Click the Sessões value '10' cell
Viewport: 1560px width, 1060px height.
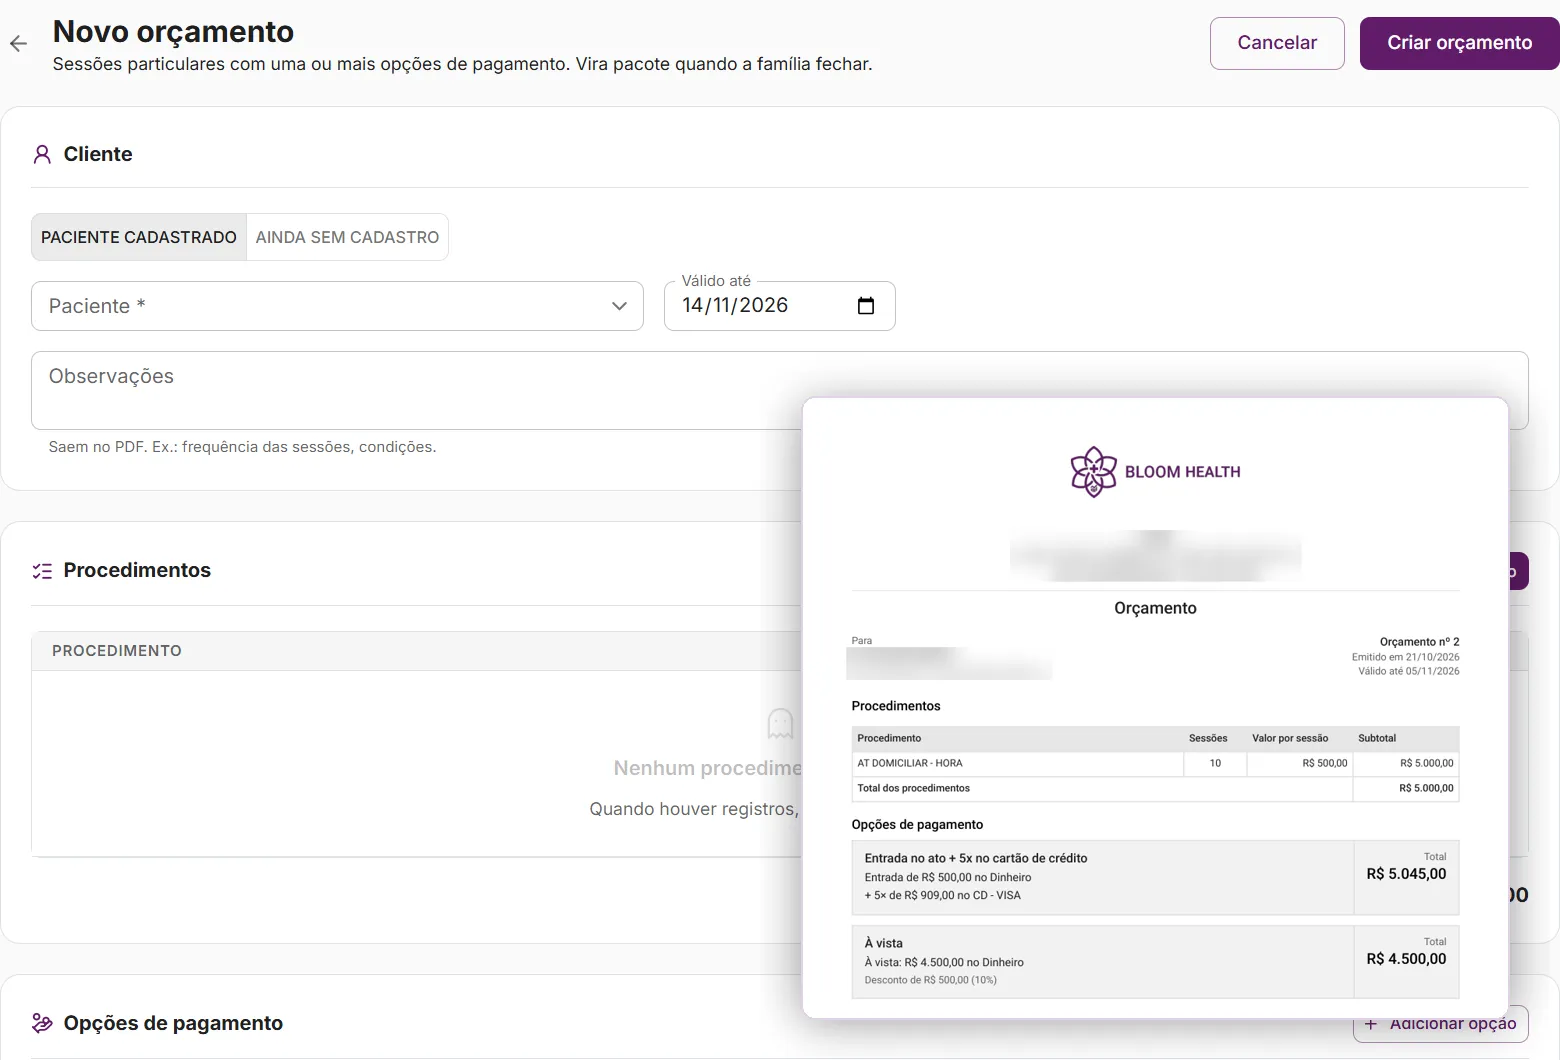point(1215,763)
